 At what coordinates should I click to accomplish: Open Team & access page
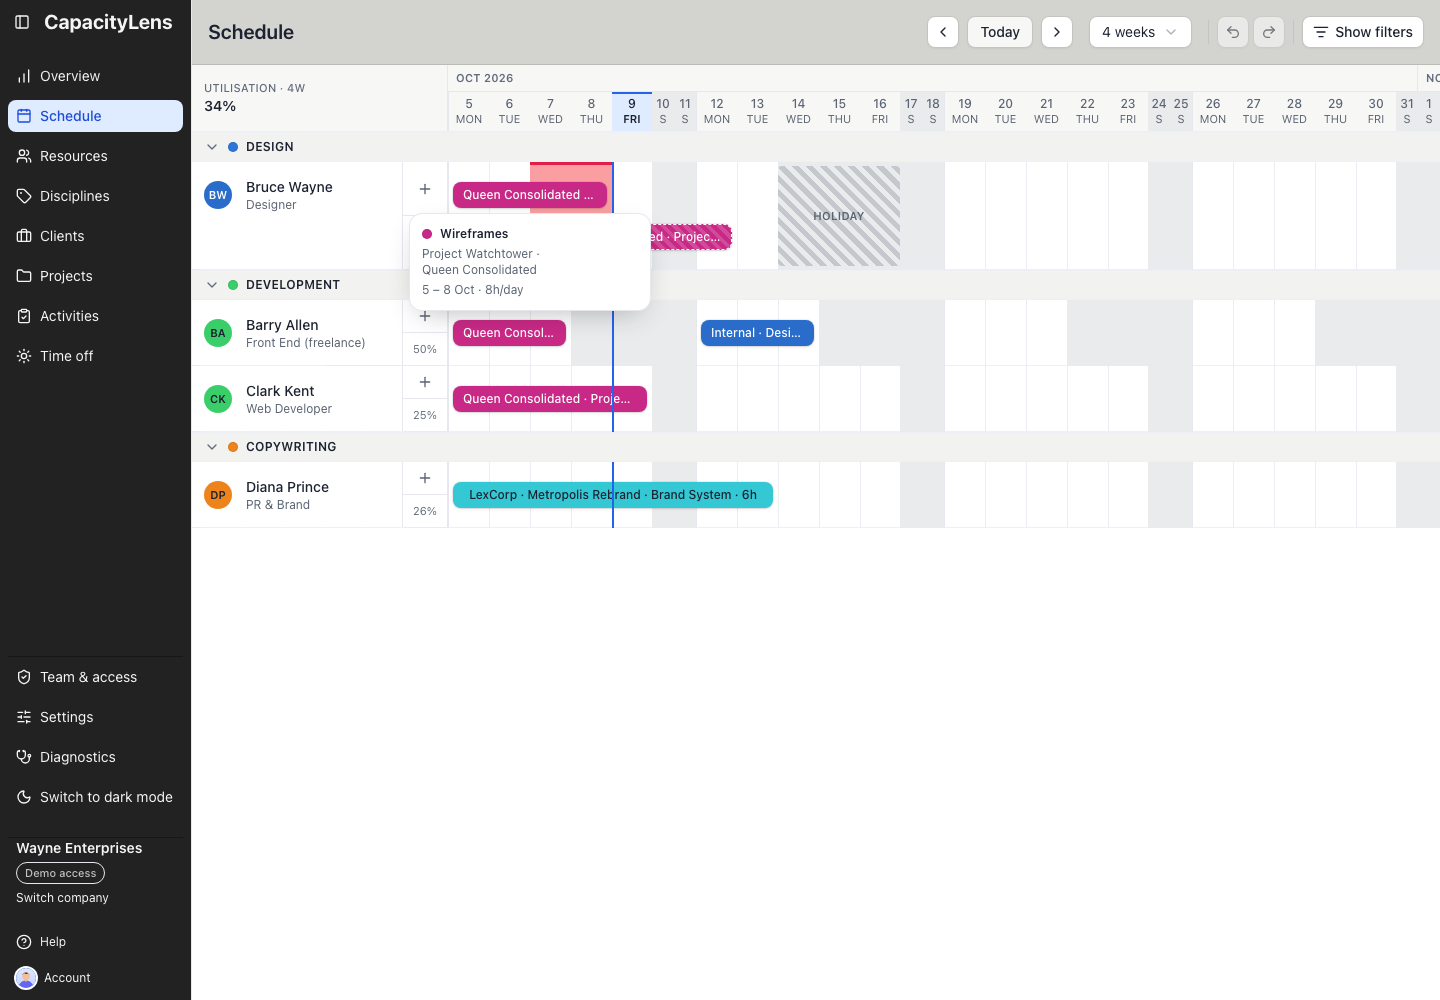pos(95,677)
